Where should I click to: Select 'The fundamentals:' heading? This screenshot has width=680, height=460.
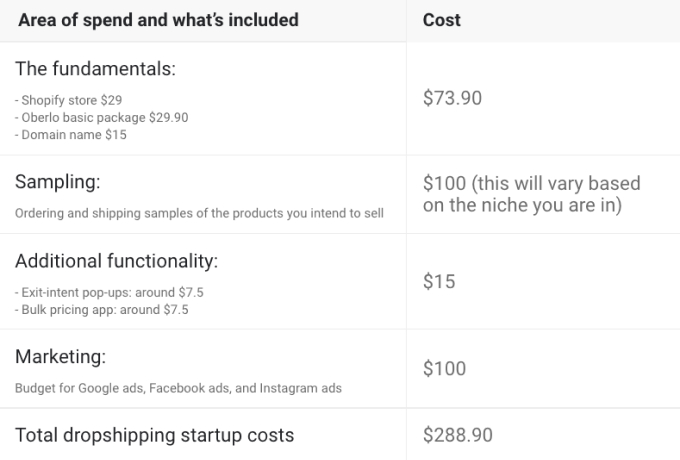[95, 69]
